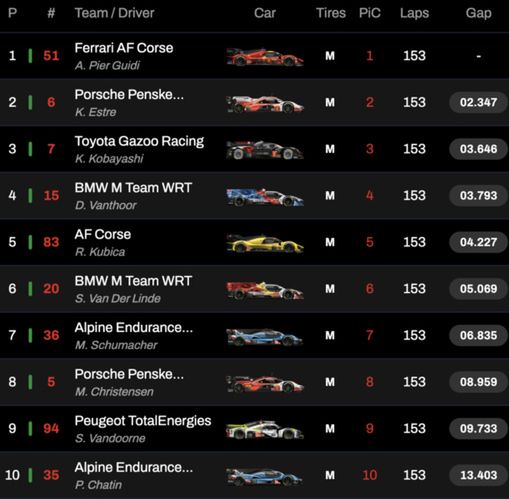Viewport: 509px width, 499px height.
Task: Click the PiC column header
Action: pyautogui.click(x=370, y=13)
